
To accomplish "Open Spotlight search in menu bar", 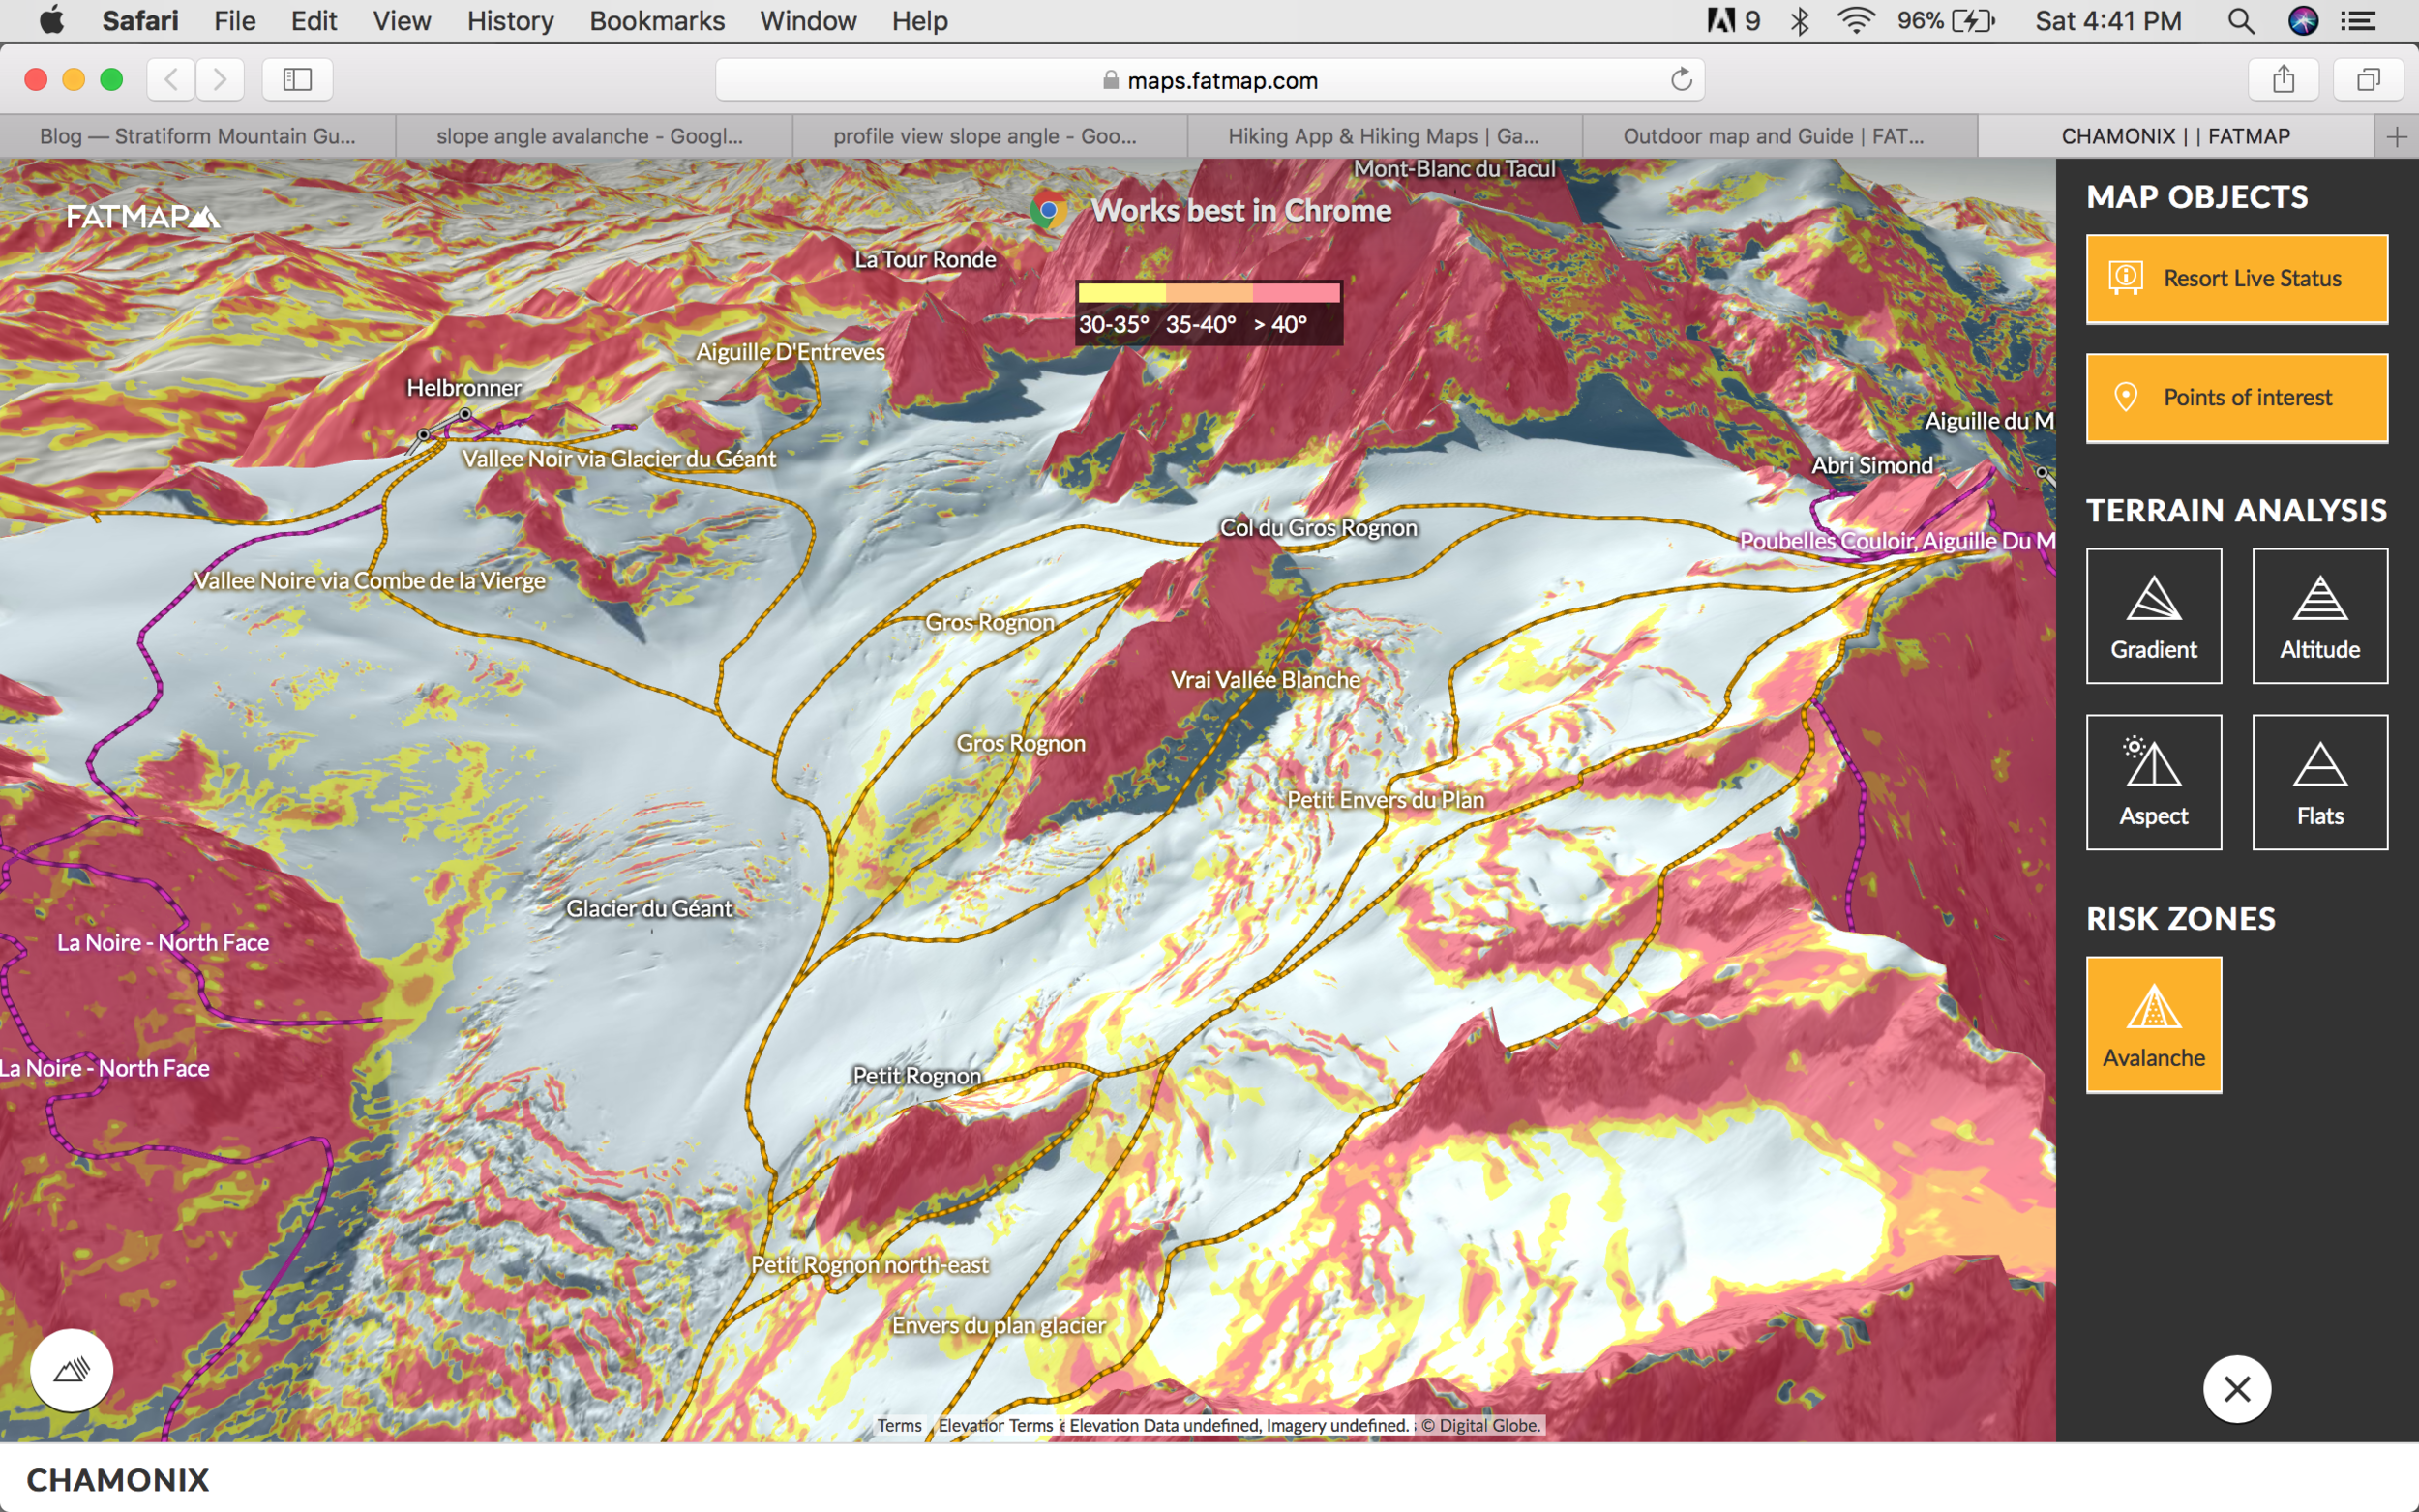I will tap(2240, 21).
